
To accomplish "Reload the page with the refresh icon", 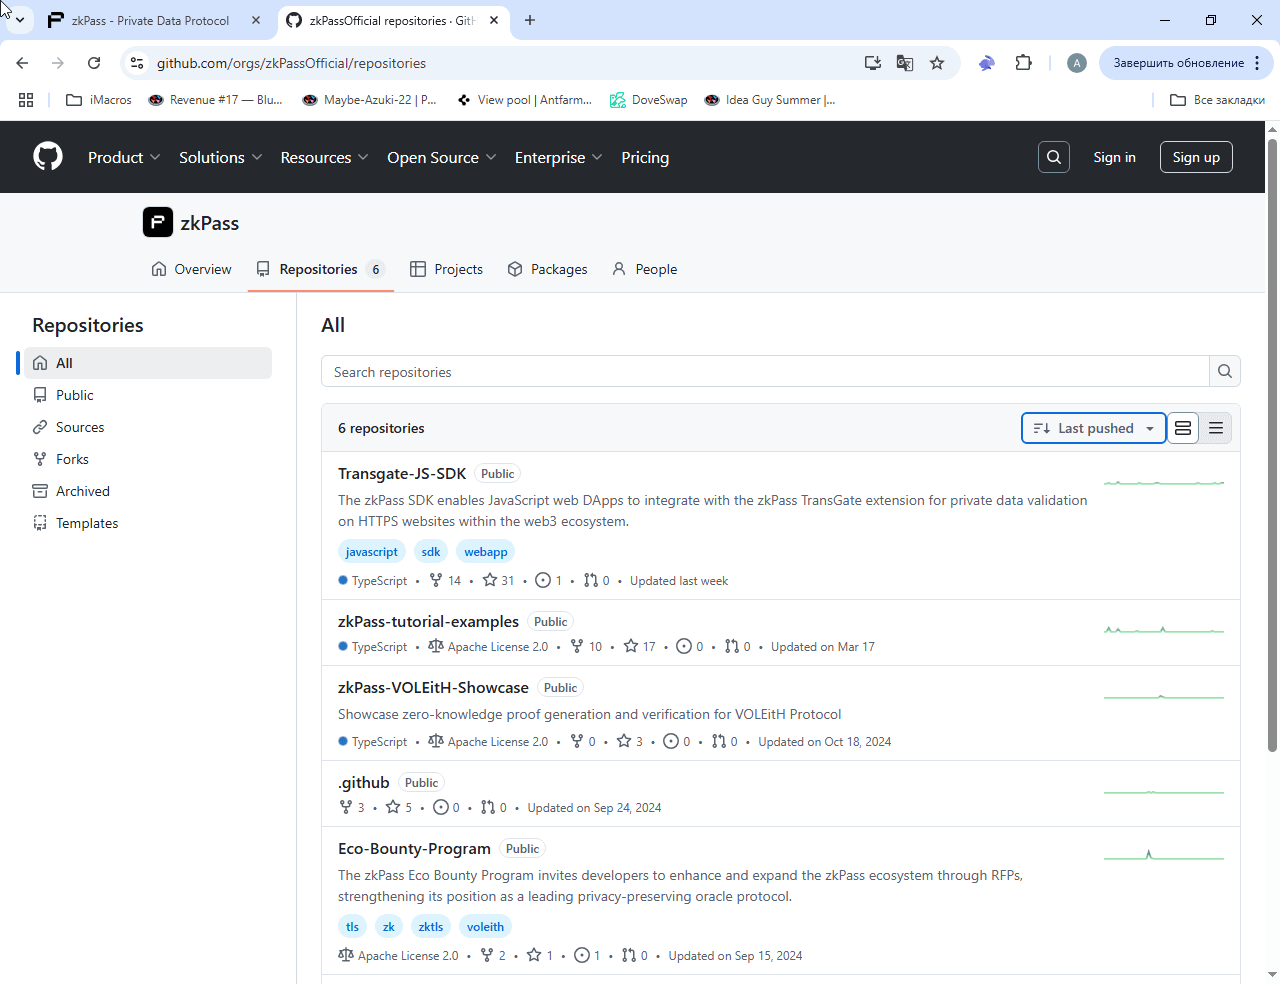I will tap(94, 63).
